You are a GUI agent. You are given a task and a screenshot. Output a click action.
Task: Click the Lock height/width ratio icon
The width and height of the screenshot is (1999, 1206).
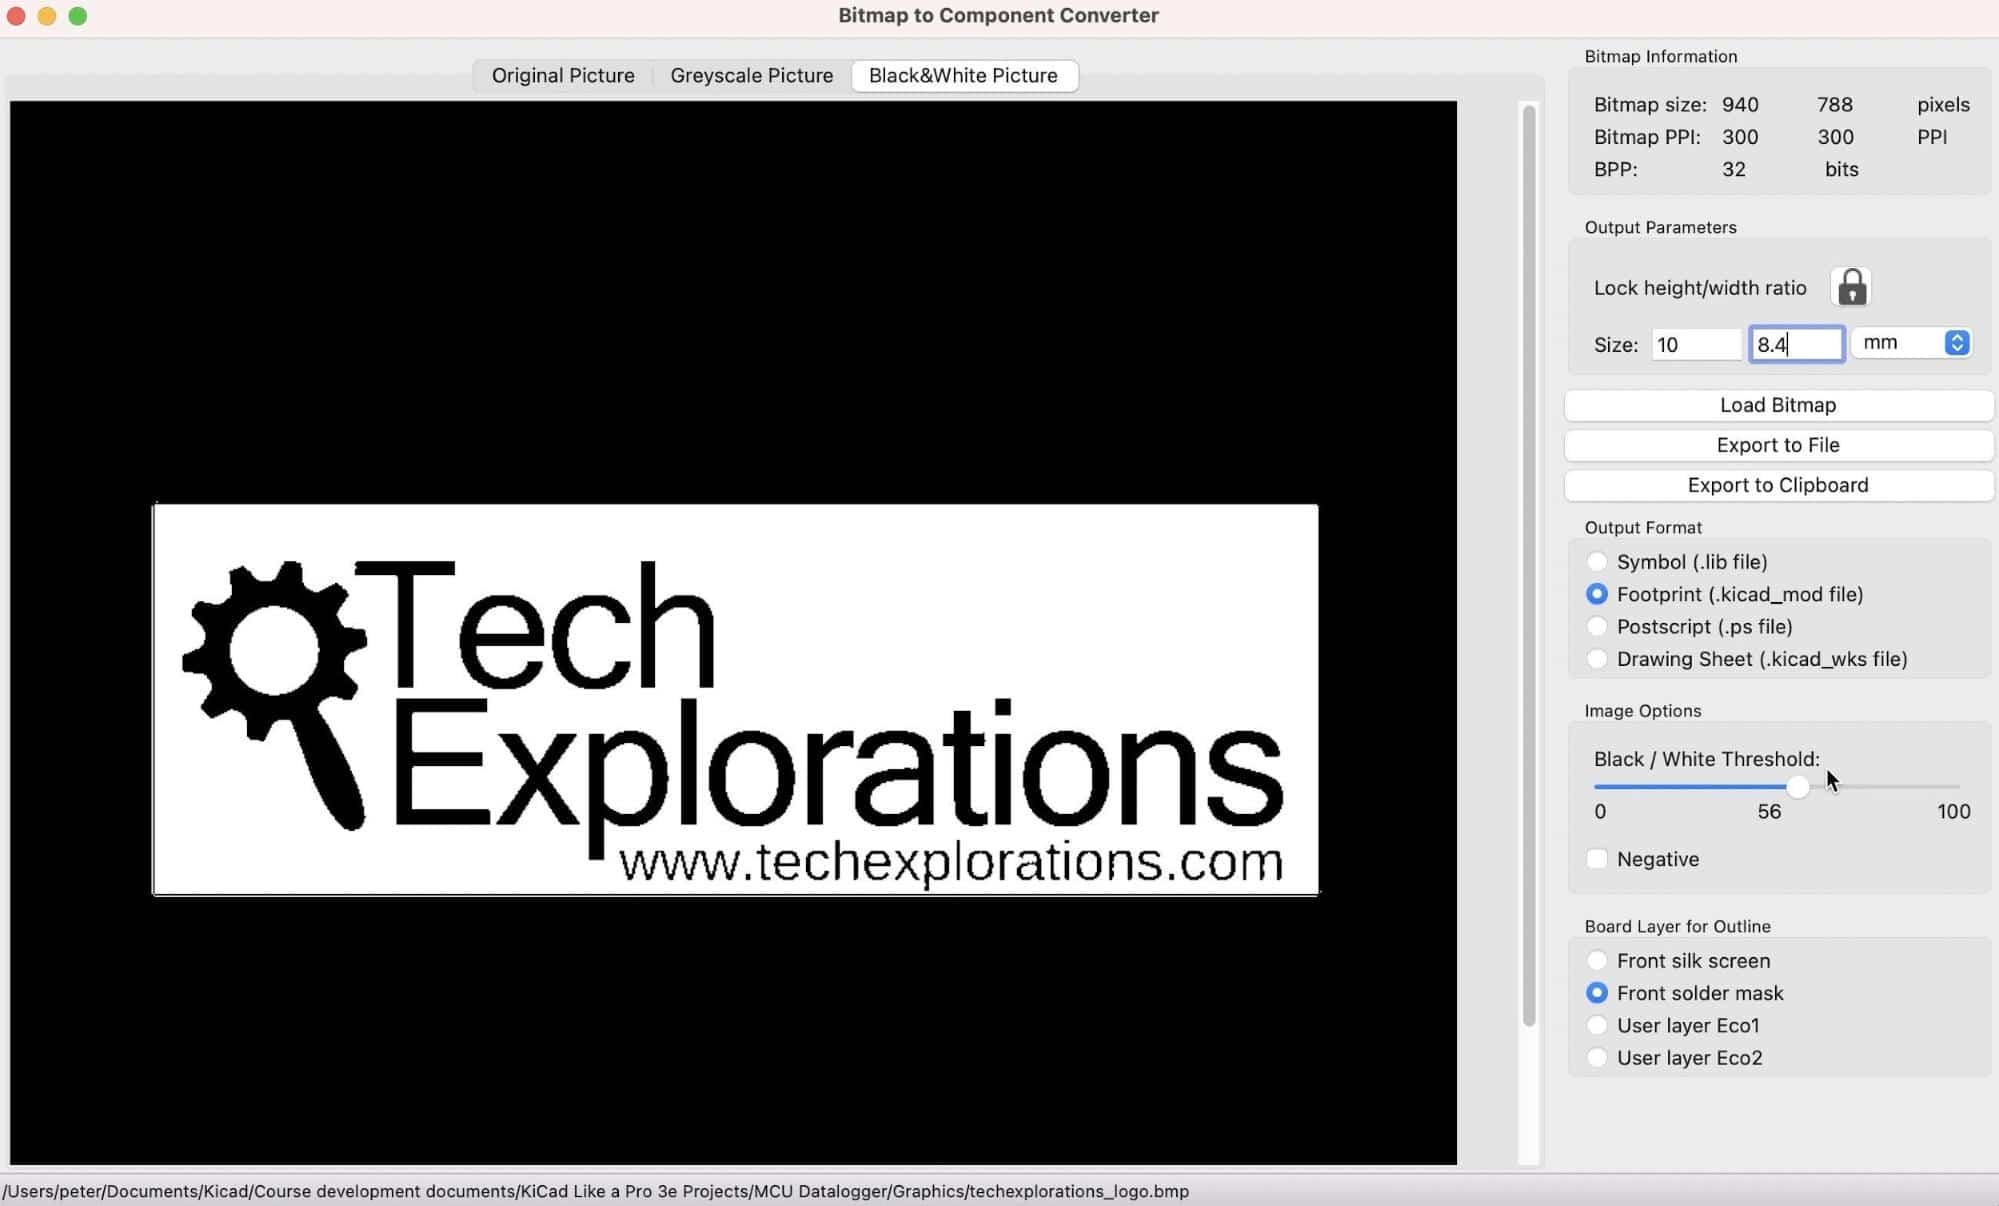pyautogui.click(x=1852, y=287)
